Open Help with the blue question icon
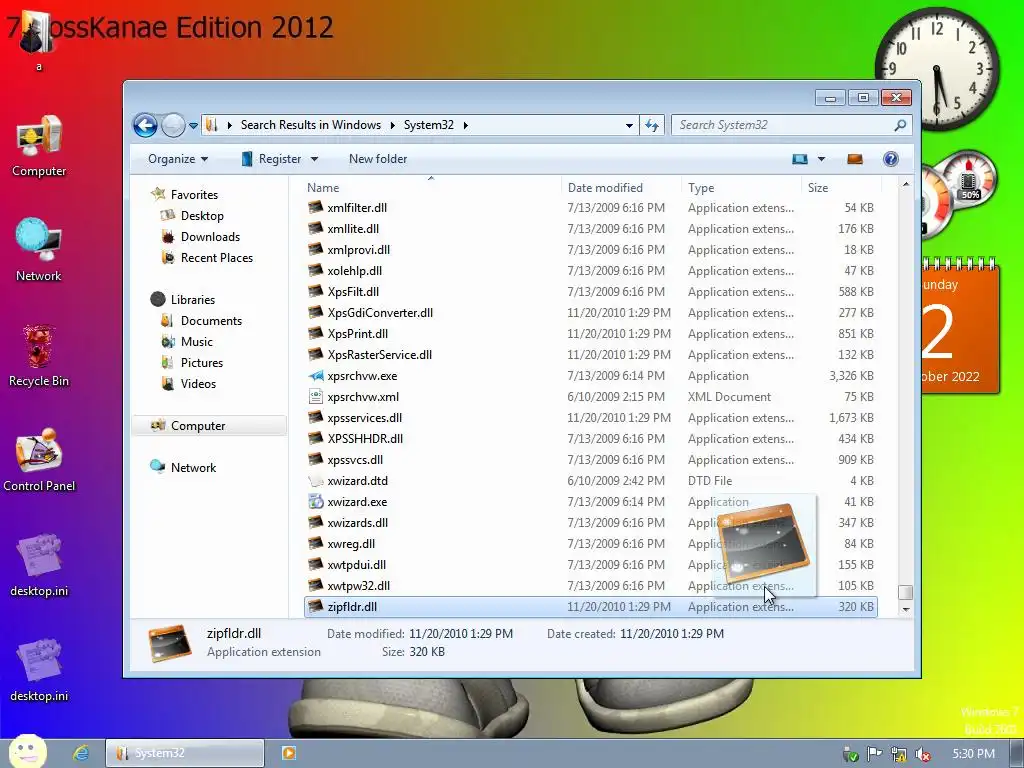 [891, 159]
